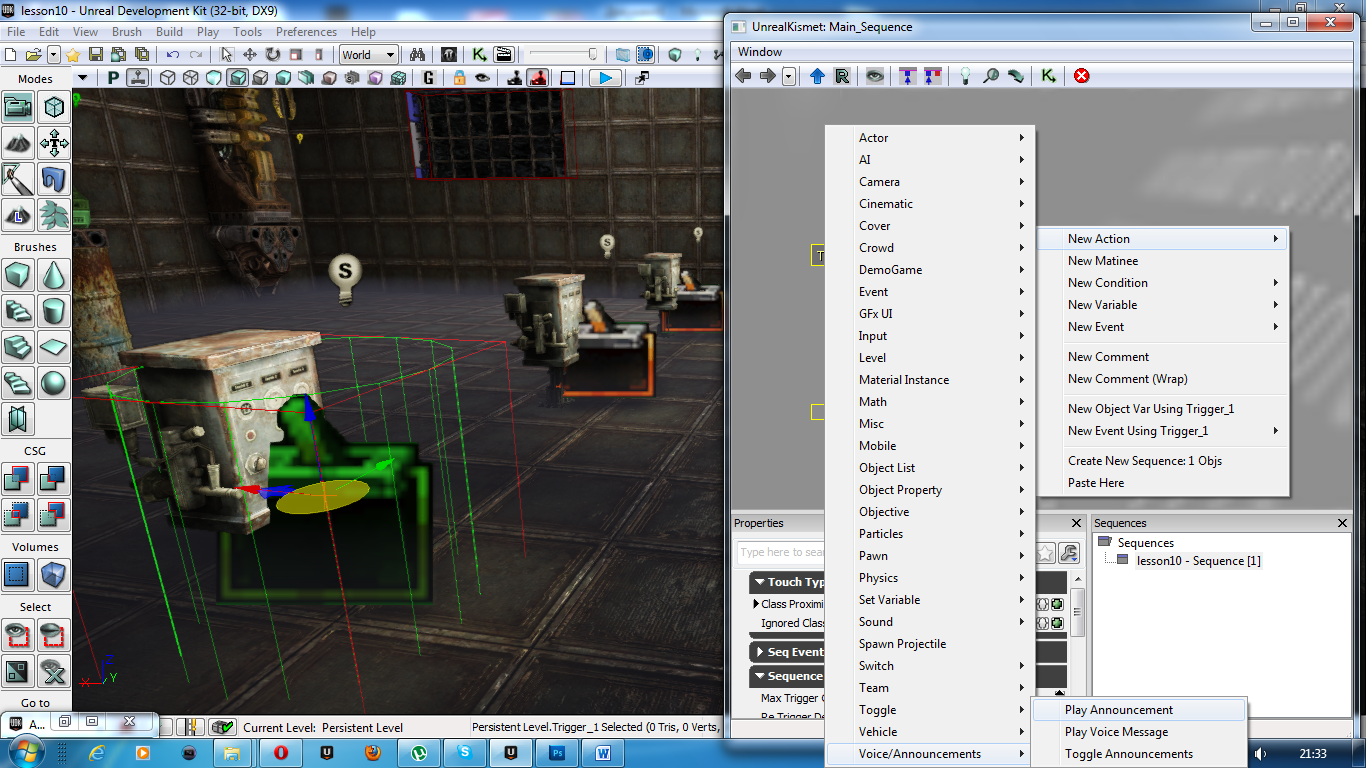Open Kismet with green K toolbar icon

(x=480, y=55)
